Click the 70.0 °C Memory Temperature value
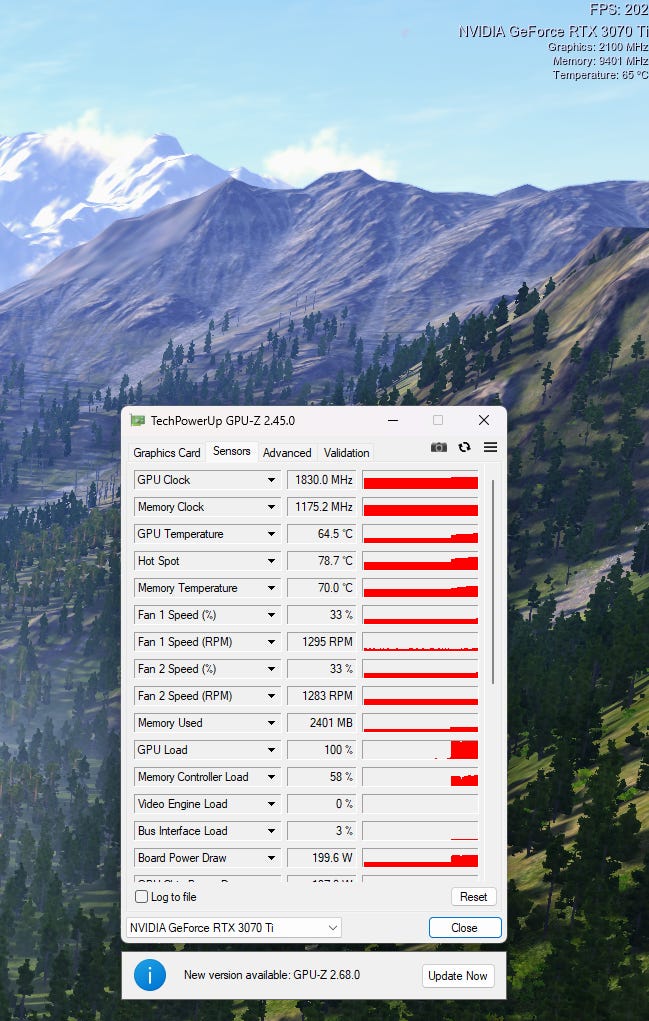This screenshot has width=649, height=1021. (x=322, y=588)
